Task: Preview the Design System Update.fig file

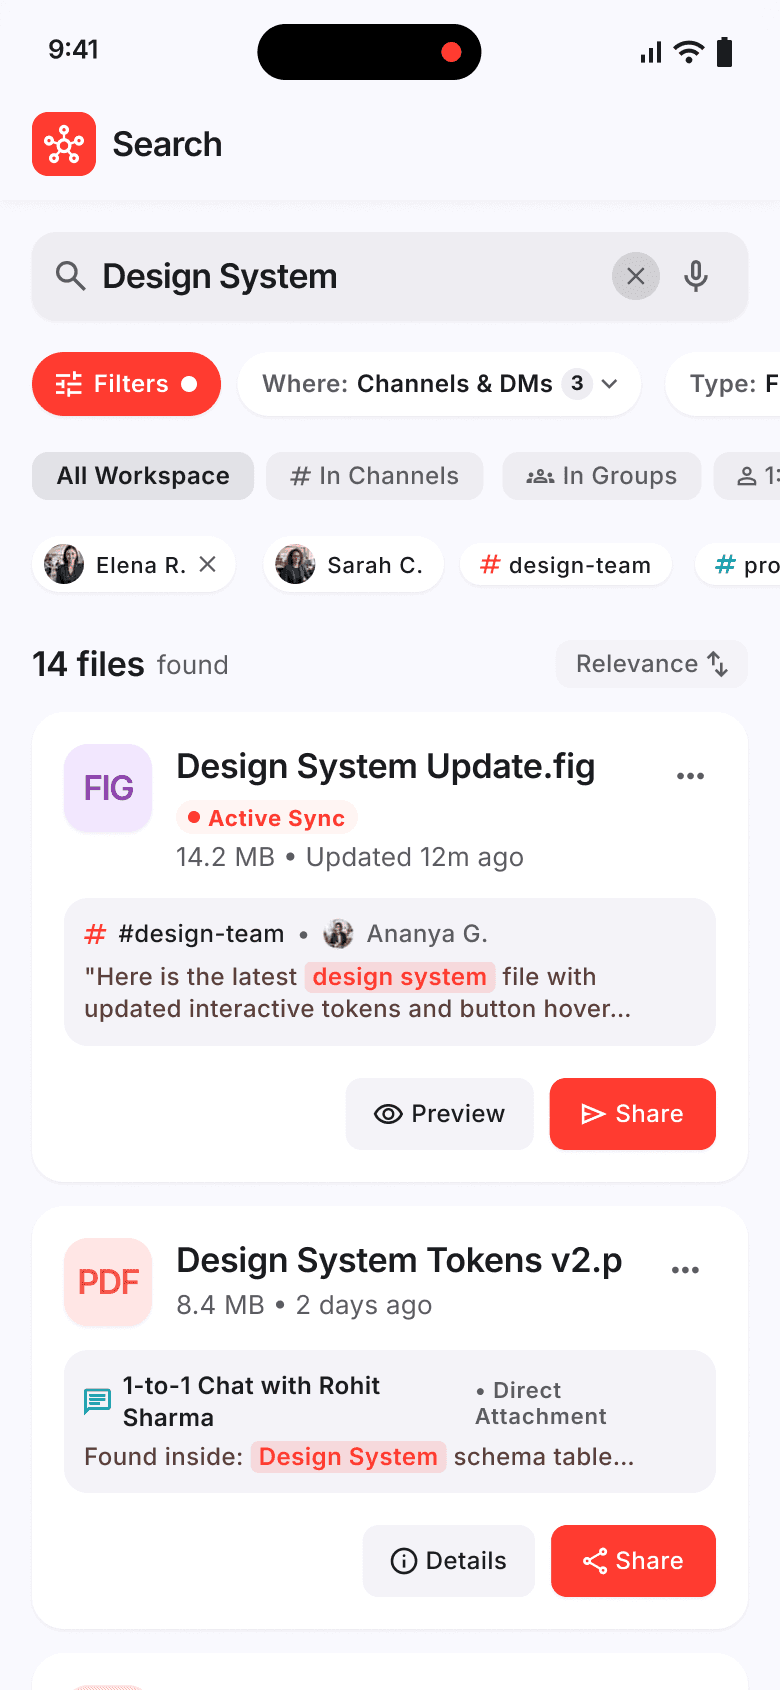Action: tap(440, 1114)
